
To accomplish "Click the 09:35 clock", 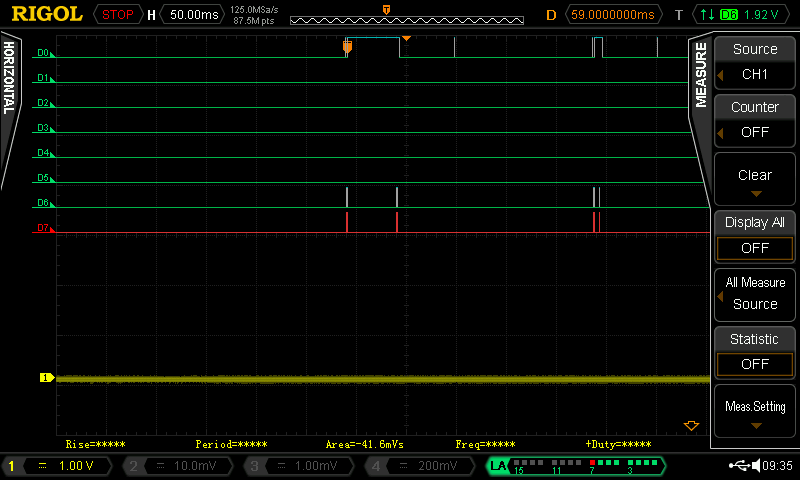I will [777, 466].
